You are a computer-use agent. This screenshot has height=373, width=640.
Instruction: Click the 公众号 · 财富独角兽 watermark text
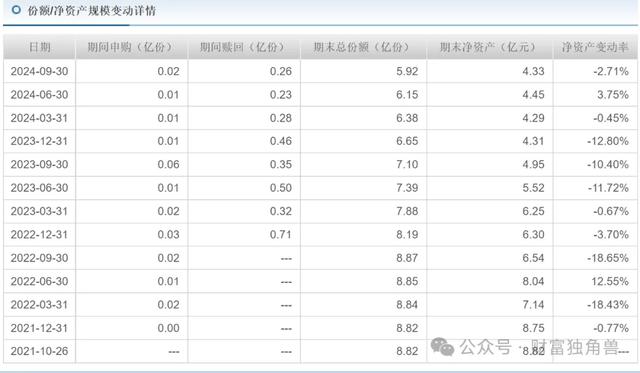point(539,347)
